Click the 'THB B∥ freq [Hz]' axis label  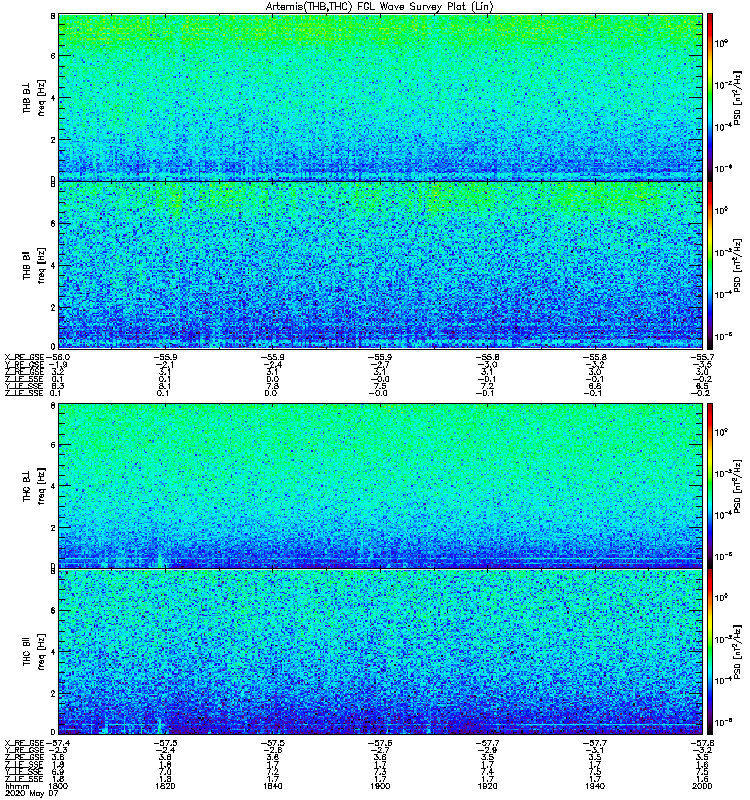click(34, 265)
